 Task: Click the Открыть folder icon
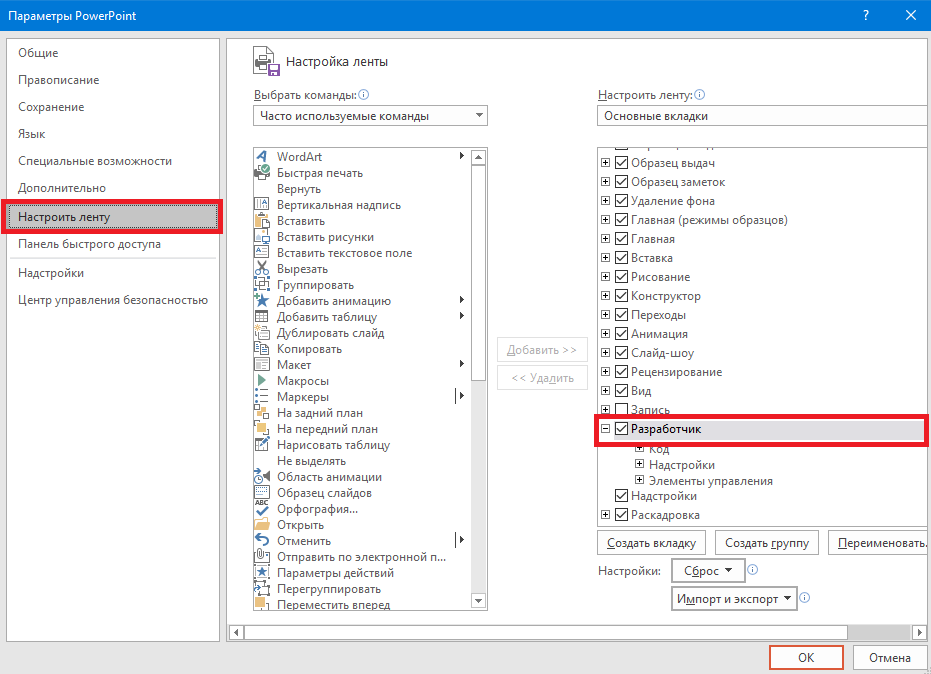pos(262,525)
